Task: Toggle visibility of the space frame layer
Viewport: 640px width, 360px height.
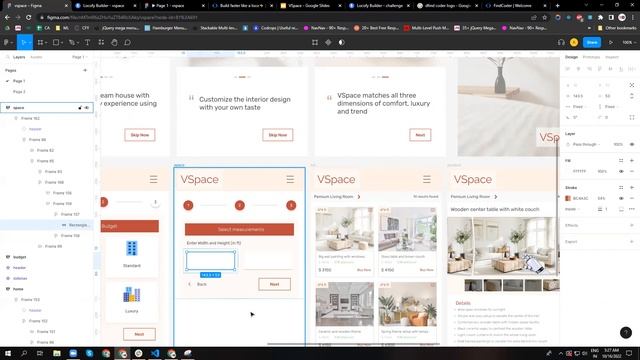Action: [87, 108]
